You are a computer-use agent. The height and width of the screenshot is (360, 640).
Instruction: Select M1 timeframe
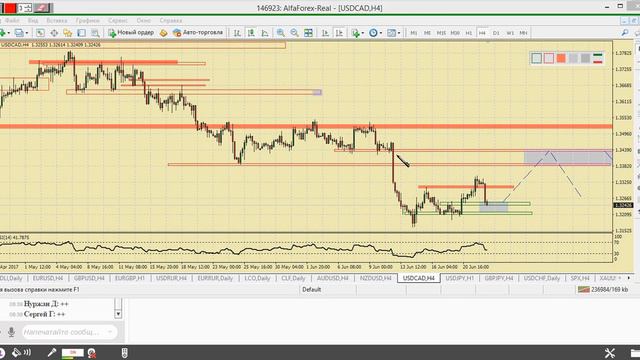[414, 33]
